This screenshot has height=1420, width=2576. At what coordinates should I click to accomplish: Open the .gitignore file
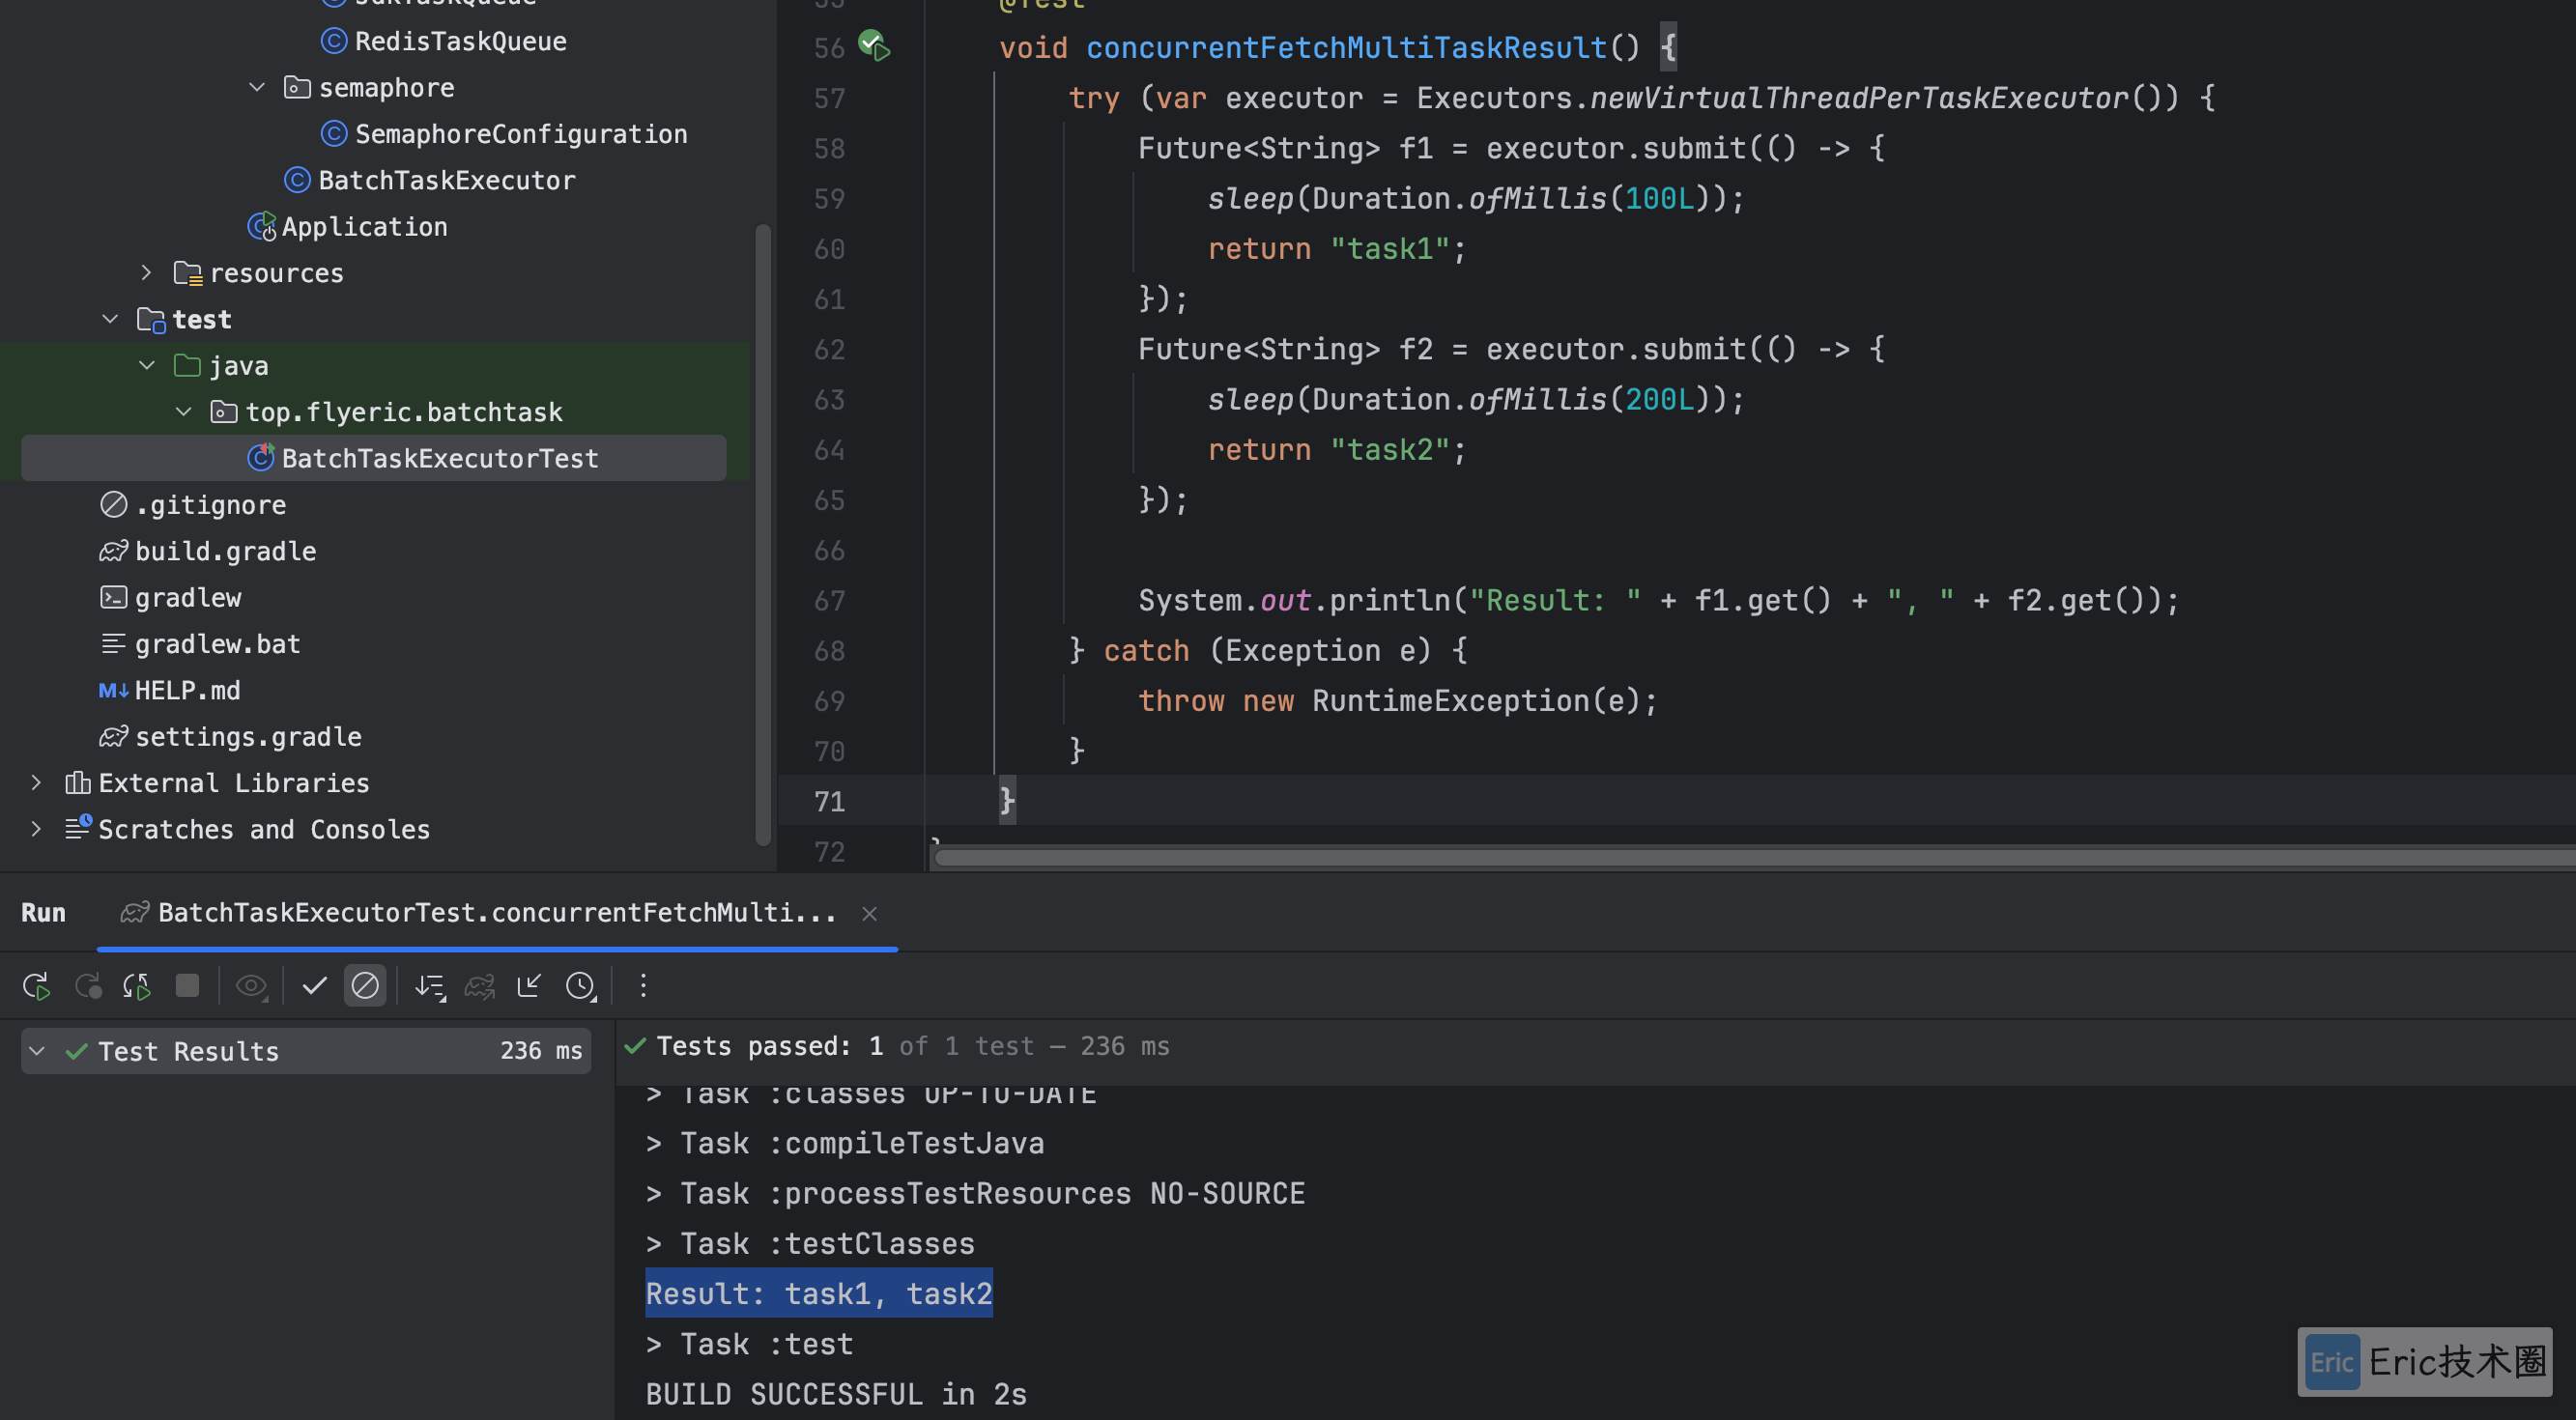(x=211, y=505)
